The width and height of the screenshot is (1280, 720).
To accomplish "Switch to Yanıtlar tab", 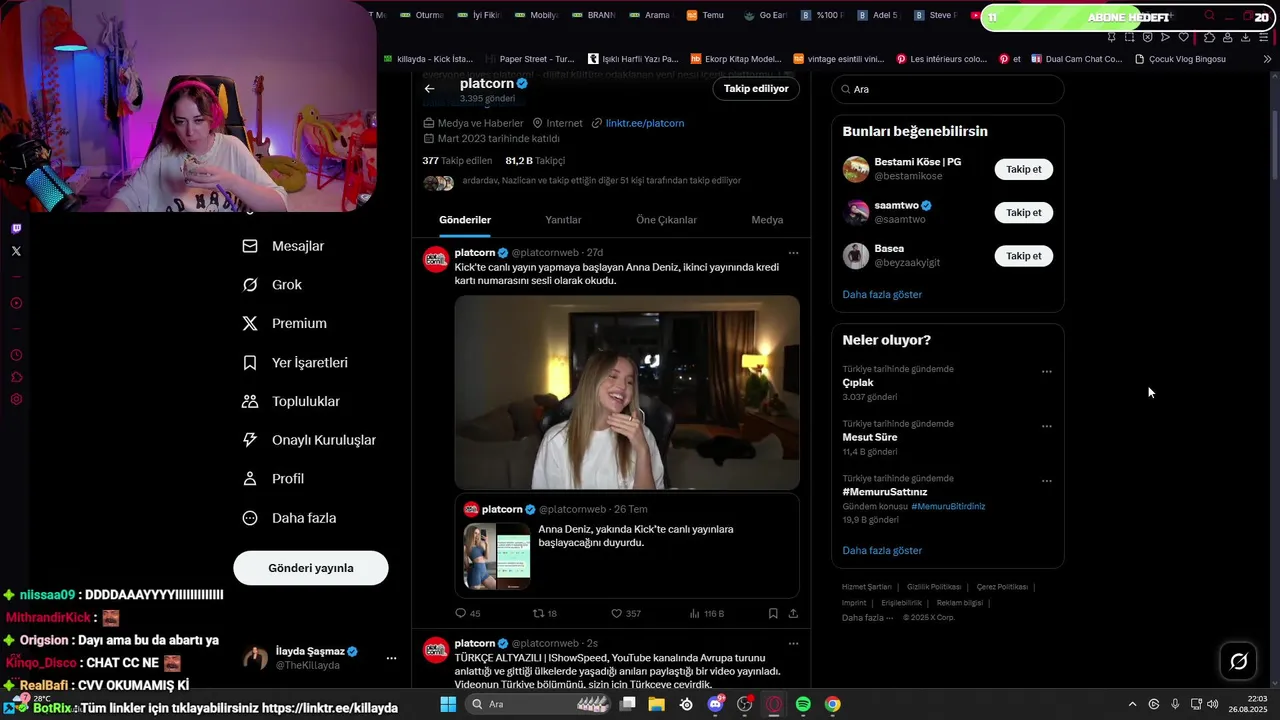I will point(563,220).
